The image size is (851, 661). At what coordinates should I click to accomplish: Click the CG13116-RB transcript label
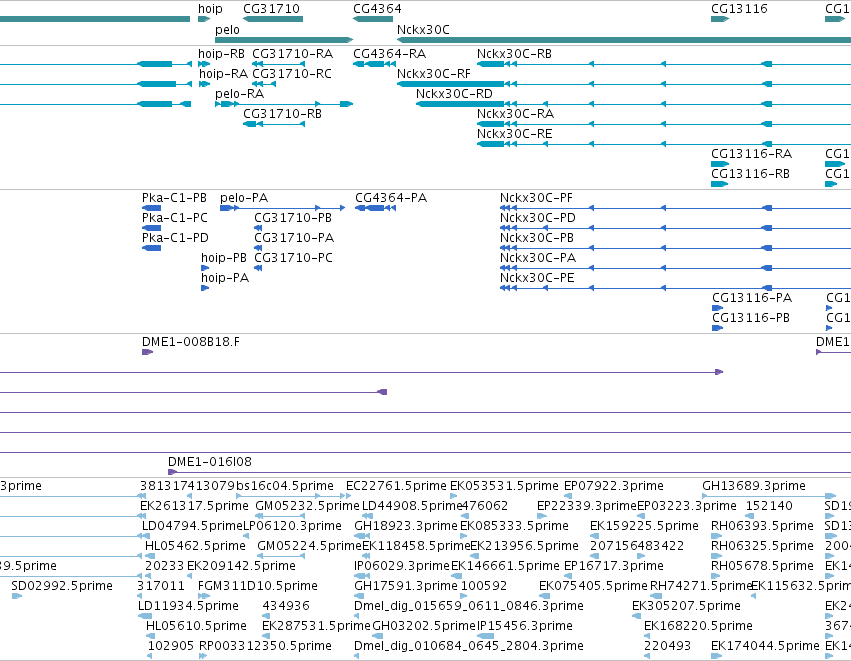[751, 174]
